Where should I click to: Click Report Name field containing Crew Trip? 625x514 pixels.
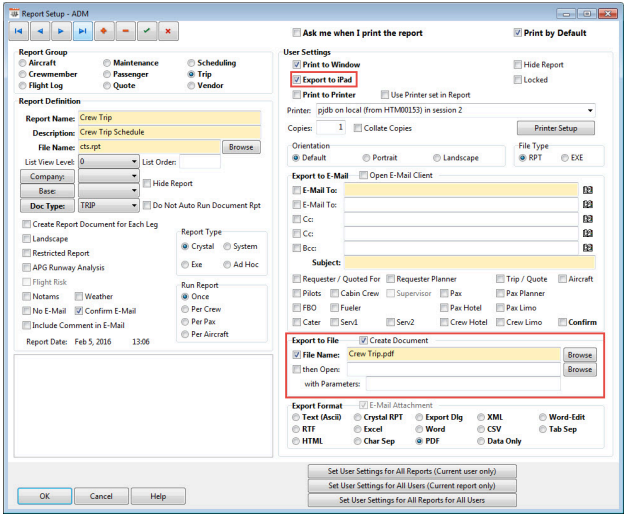click(x=169, y=118)
